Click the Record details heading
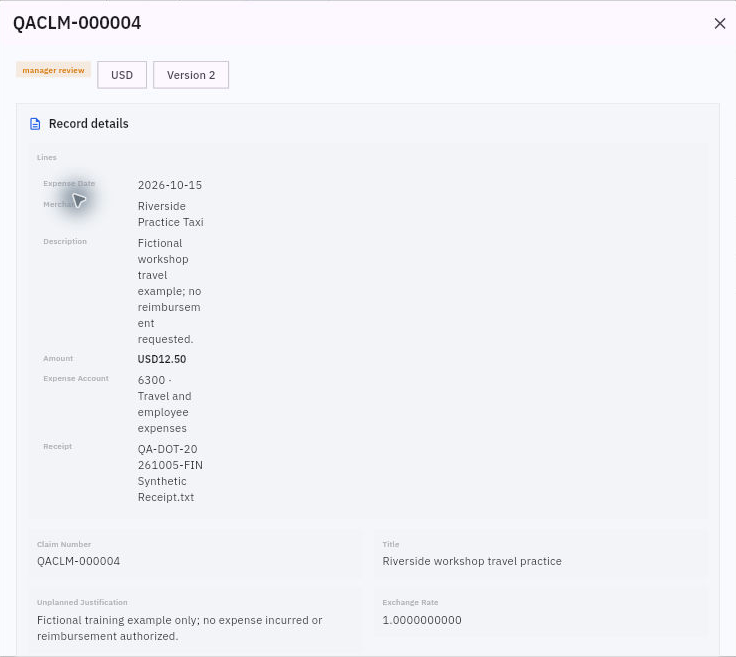736x657 pixels. [89, 124]
